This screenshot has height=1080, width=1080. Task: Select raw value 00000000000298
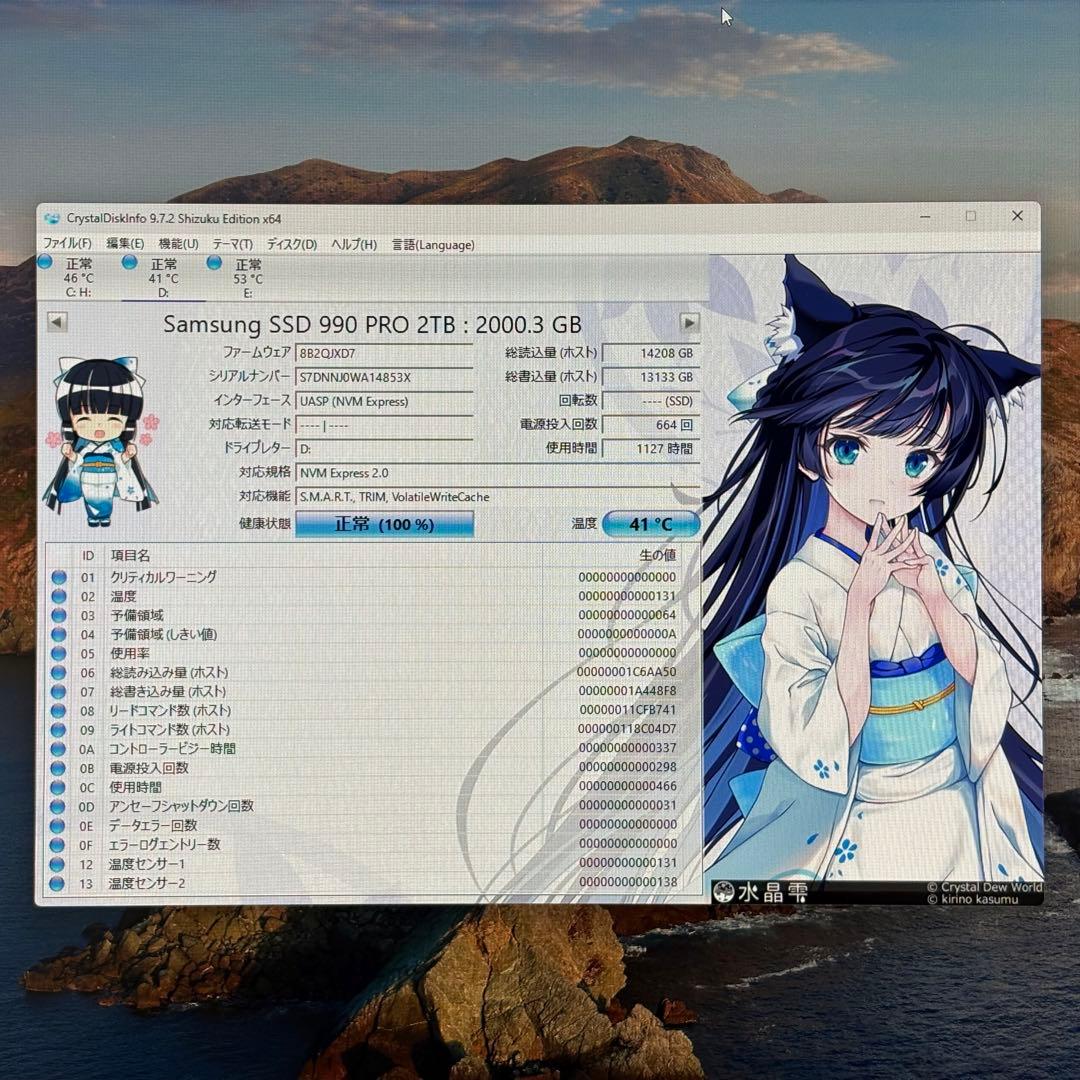click(627, 767)
